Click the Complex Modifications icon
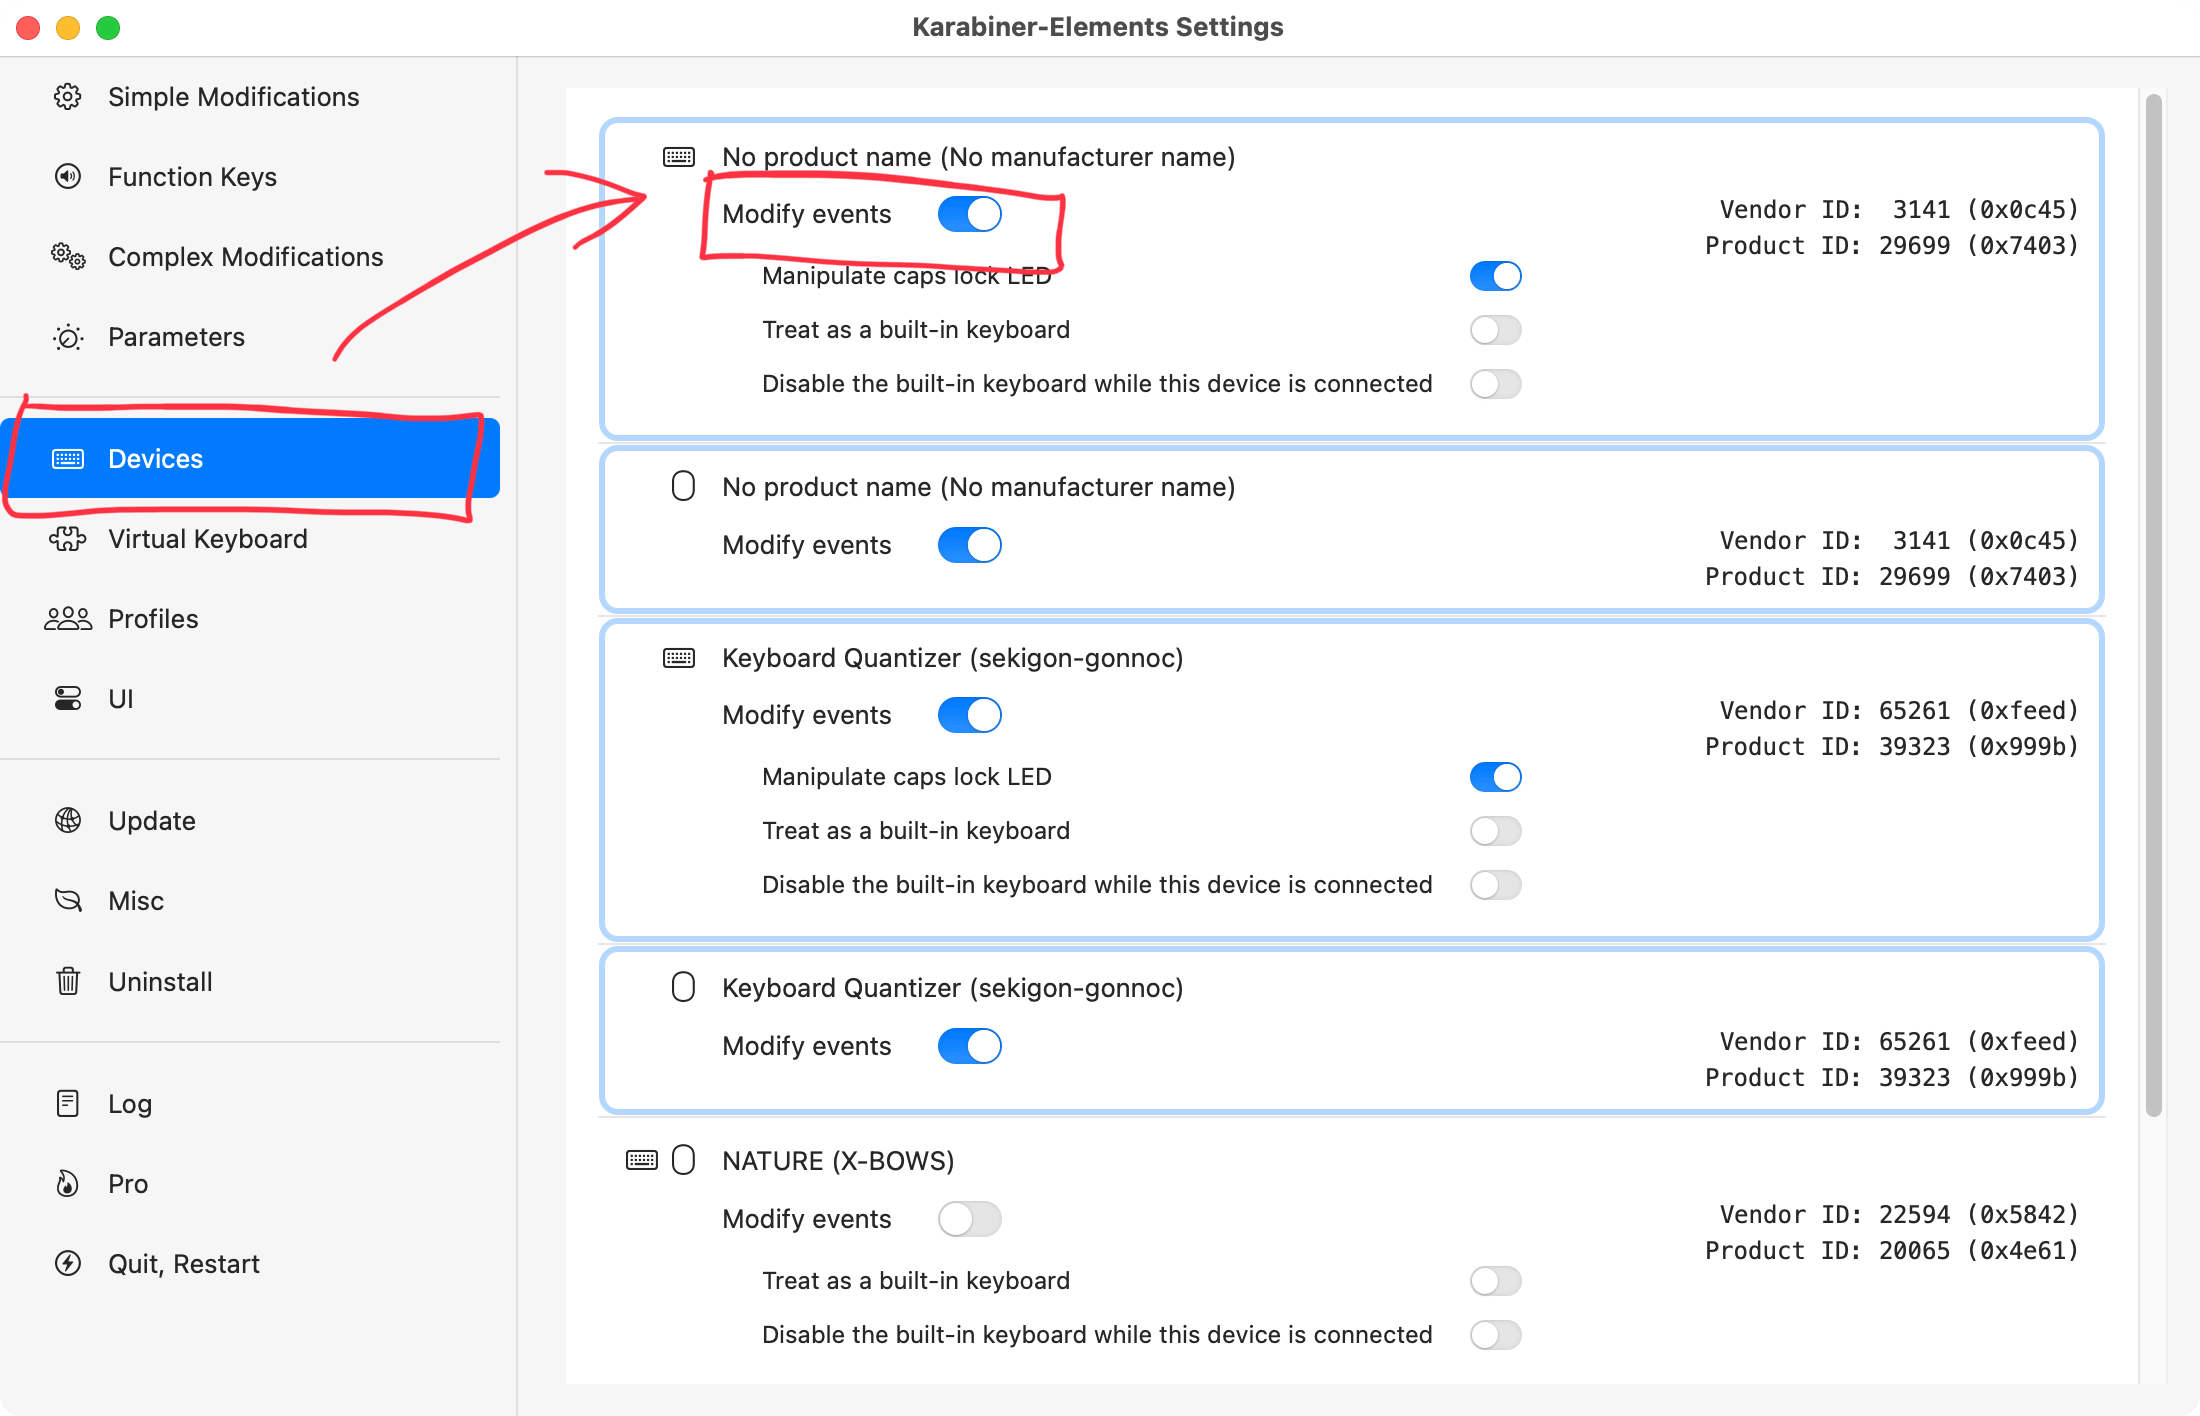 pos(69,257)
